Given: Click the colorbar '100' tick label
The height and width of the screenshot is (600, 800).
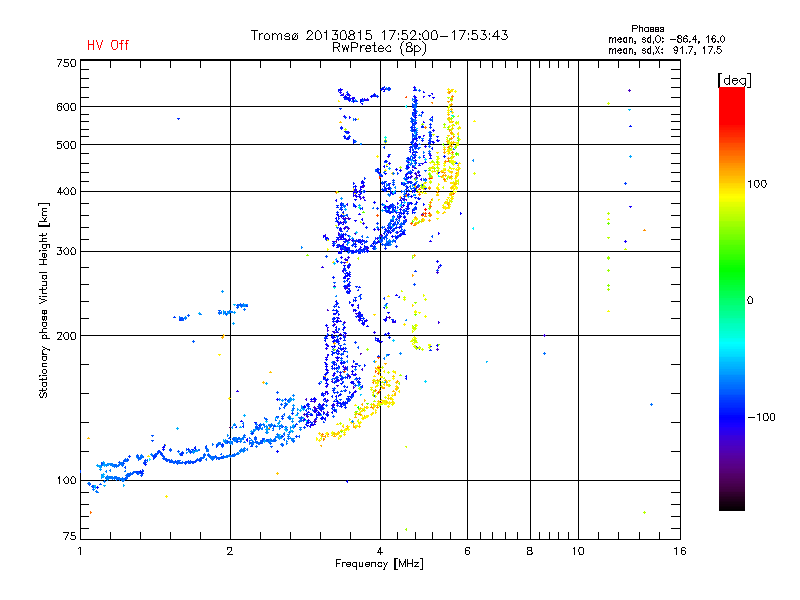Looking at the screenshot, I should 757,184.
